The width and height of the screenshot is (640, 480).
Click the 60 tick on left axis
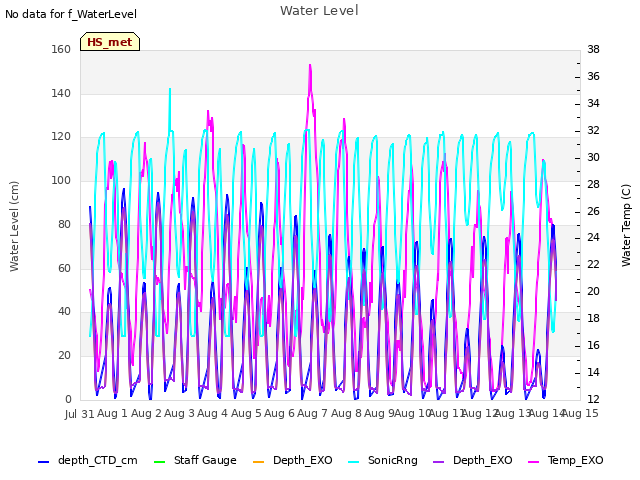pyautogui.click(x=64, y=268)
